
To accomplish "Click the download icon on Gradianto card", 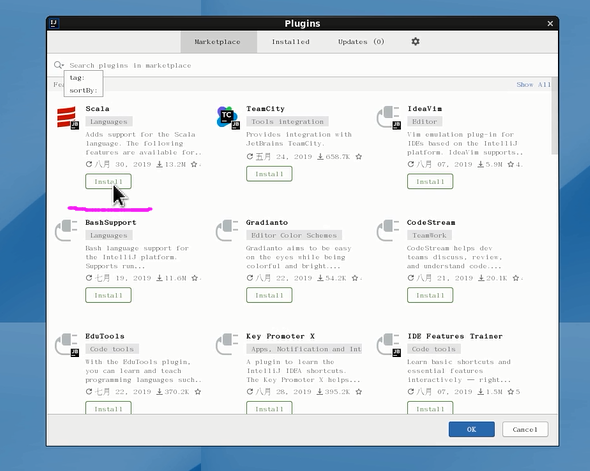I will pos(320,278).
